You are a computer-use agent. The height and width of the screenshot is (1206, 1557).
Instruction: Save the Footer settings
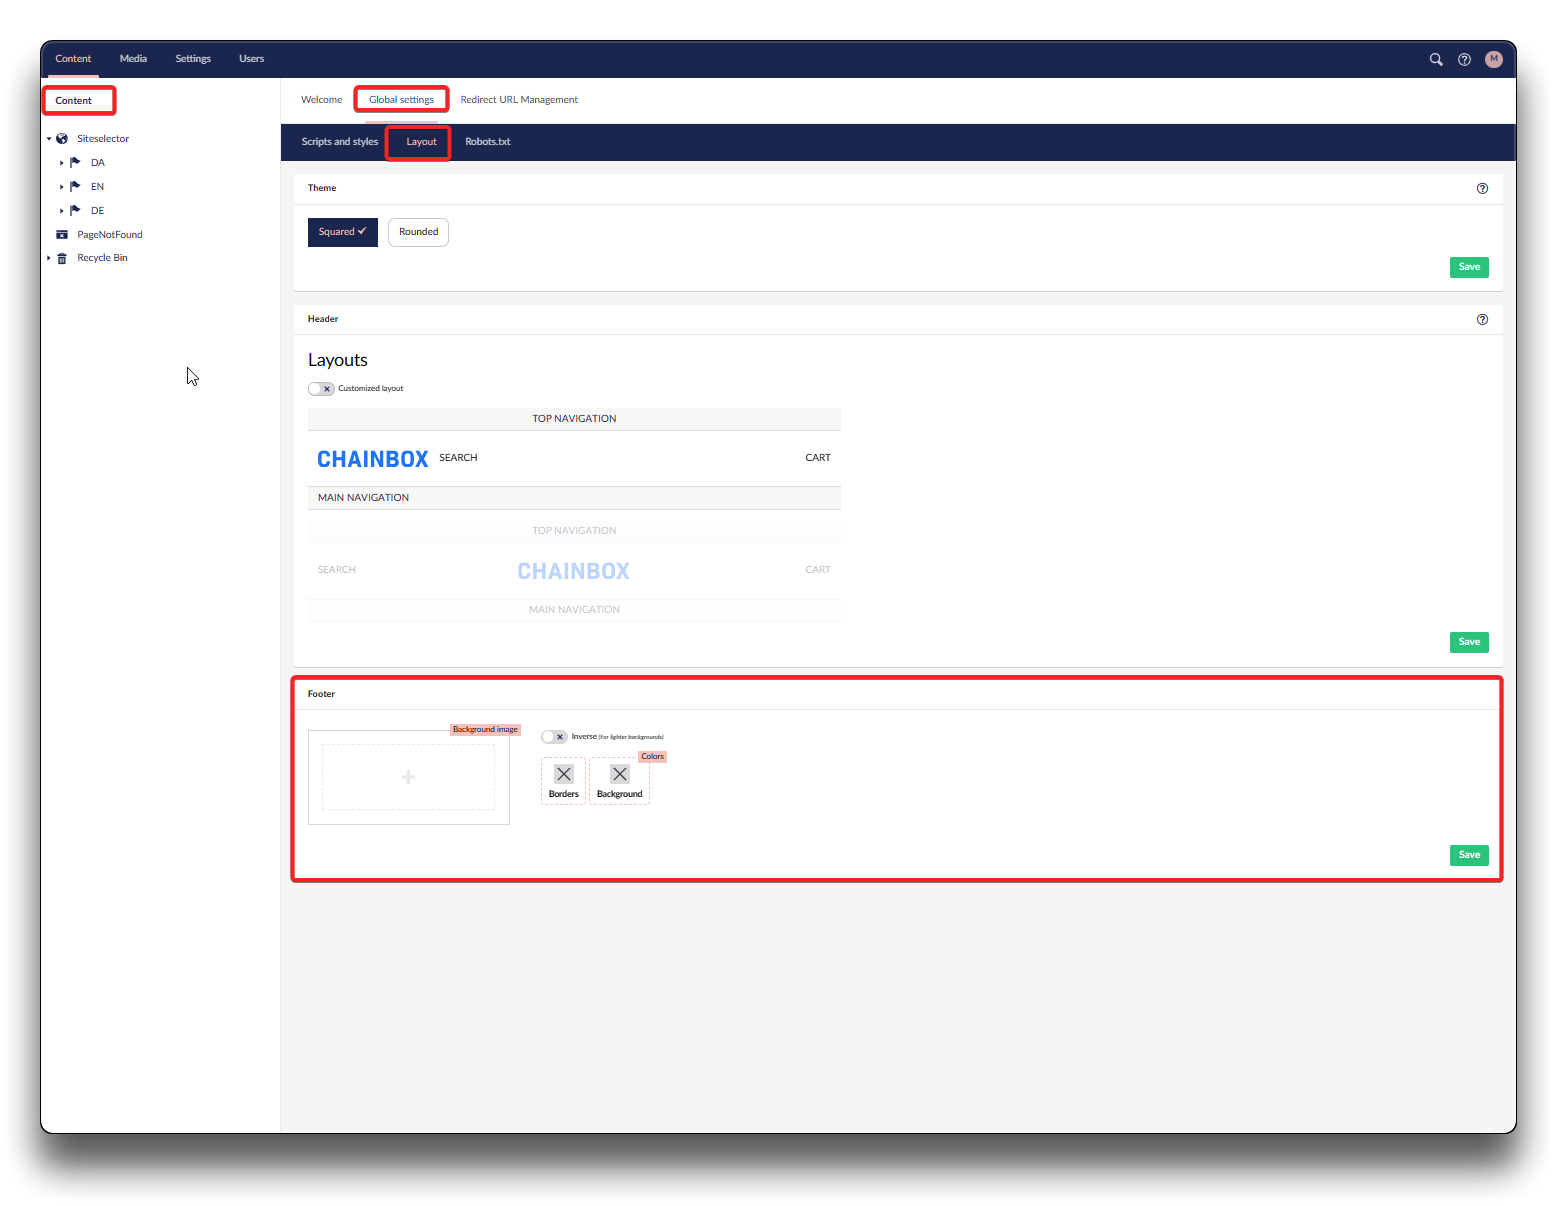(x=1468, y=855)
